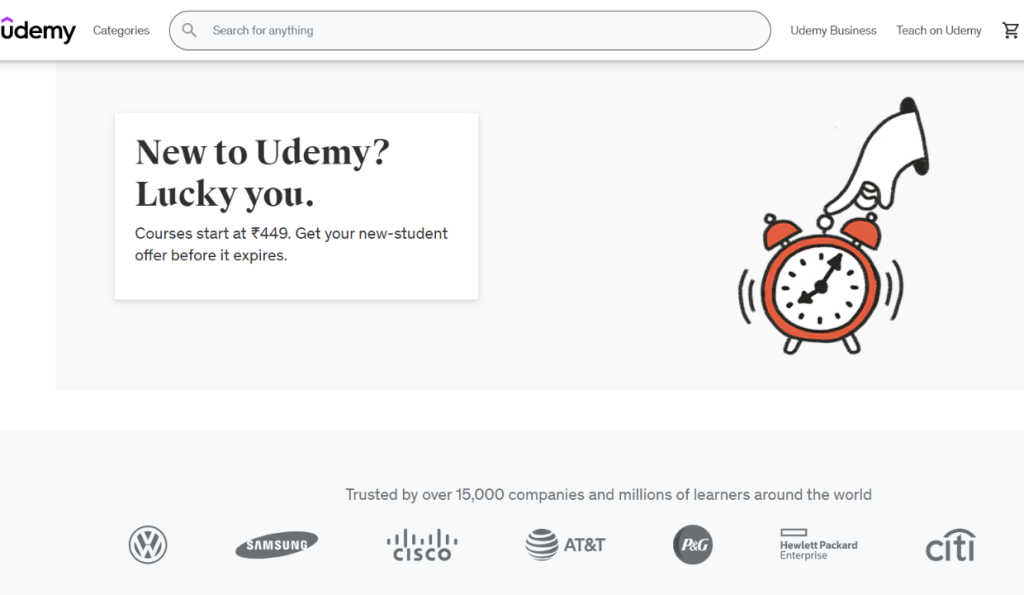
Task: Select the Cisco logo
Action: [422, 545]
